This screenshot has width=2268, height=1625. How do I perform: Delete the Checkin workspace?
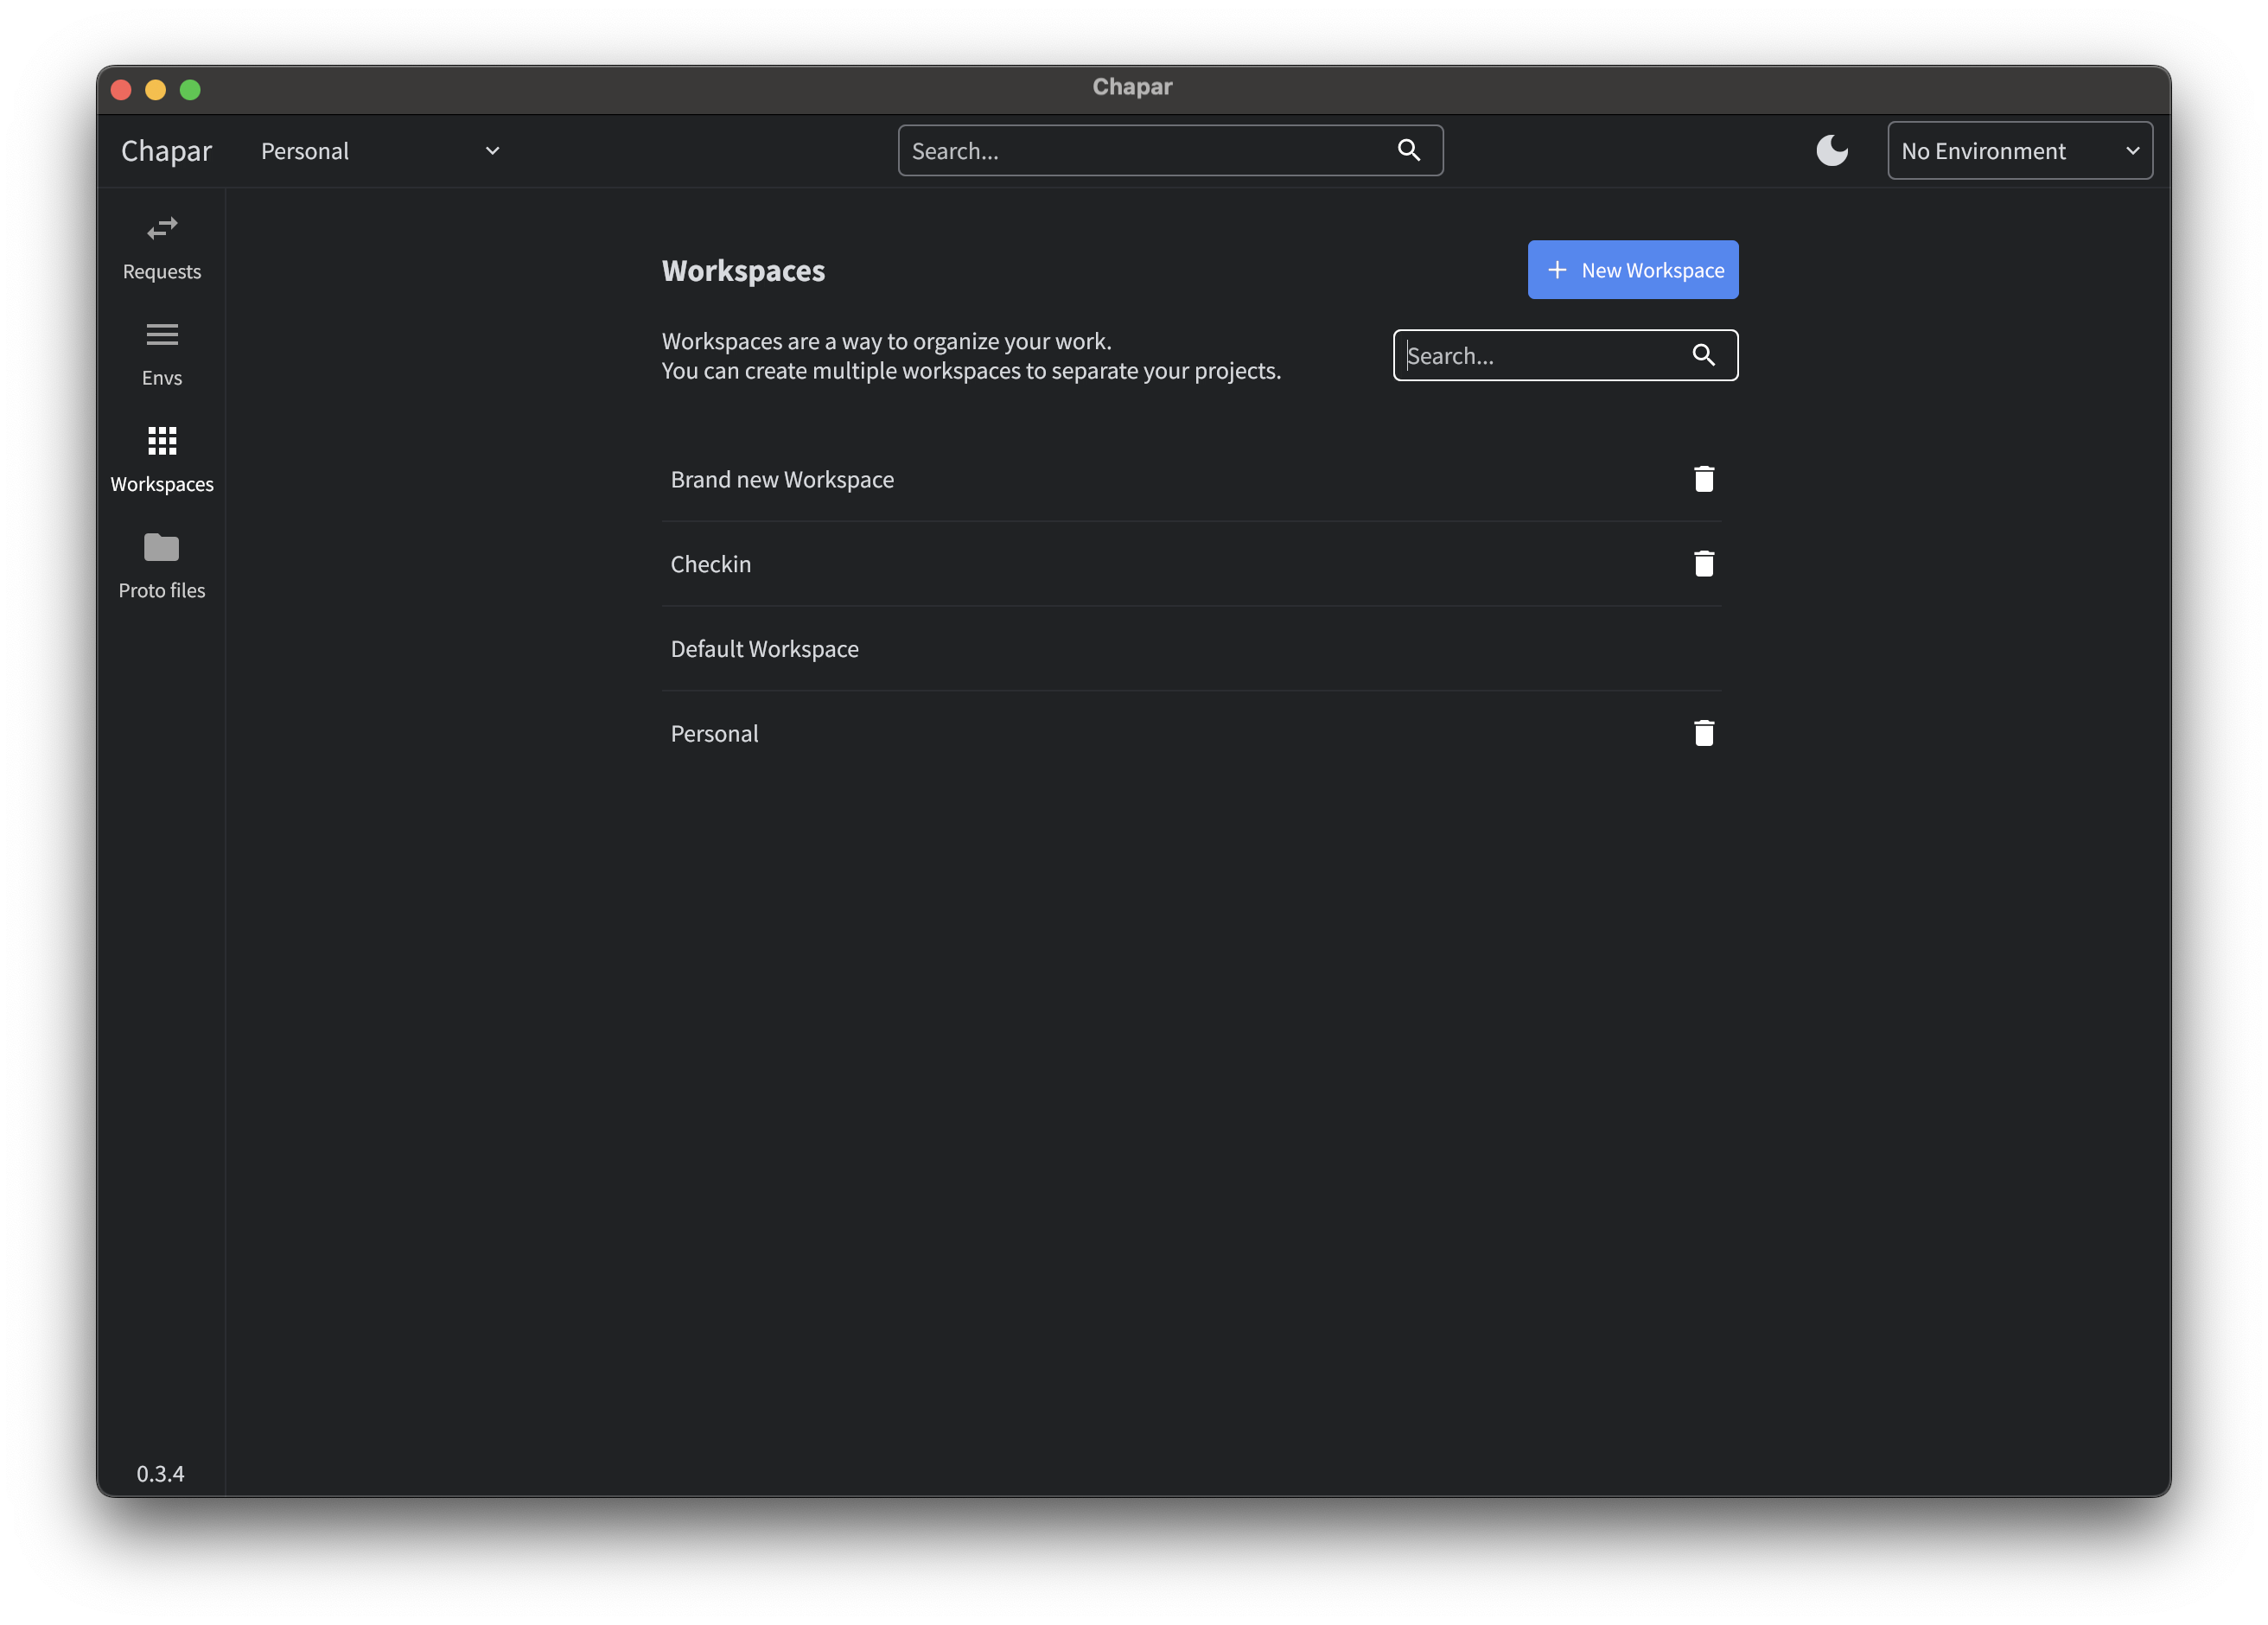tap(1703, 564)
